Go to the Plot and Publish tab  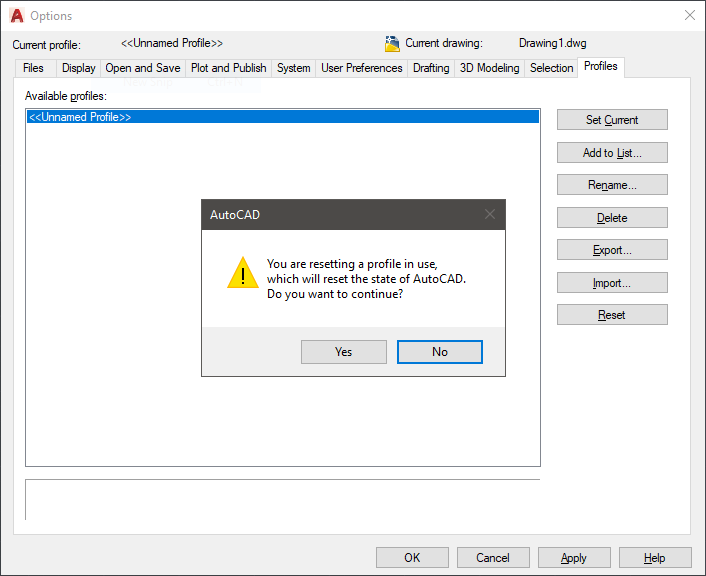(228, 68)
